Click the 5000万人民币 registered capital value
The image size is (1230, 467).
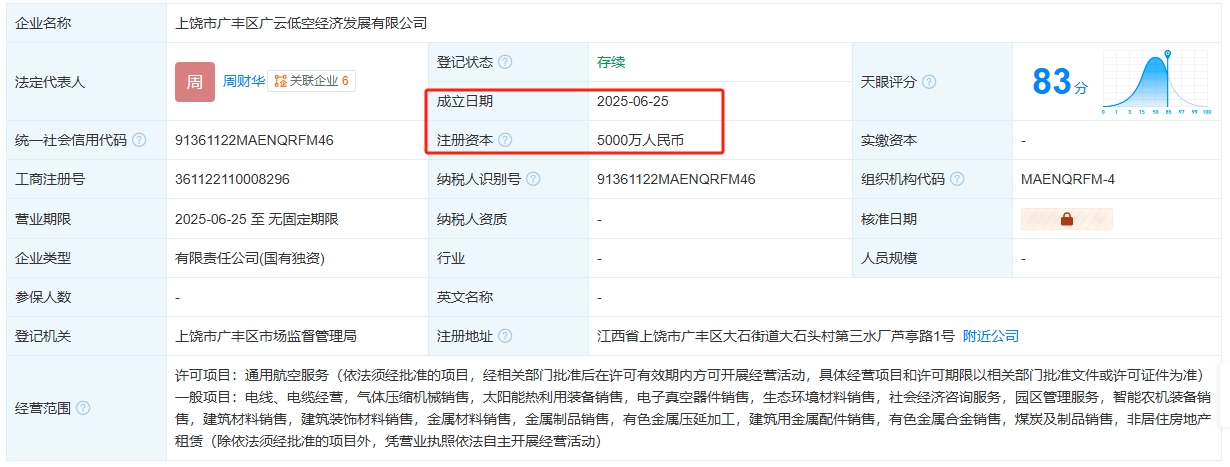point(640,141)
